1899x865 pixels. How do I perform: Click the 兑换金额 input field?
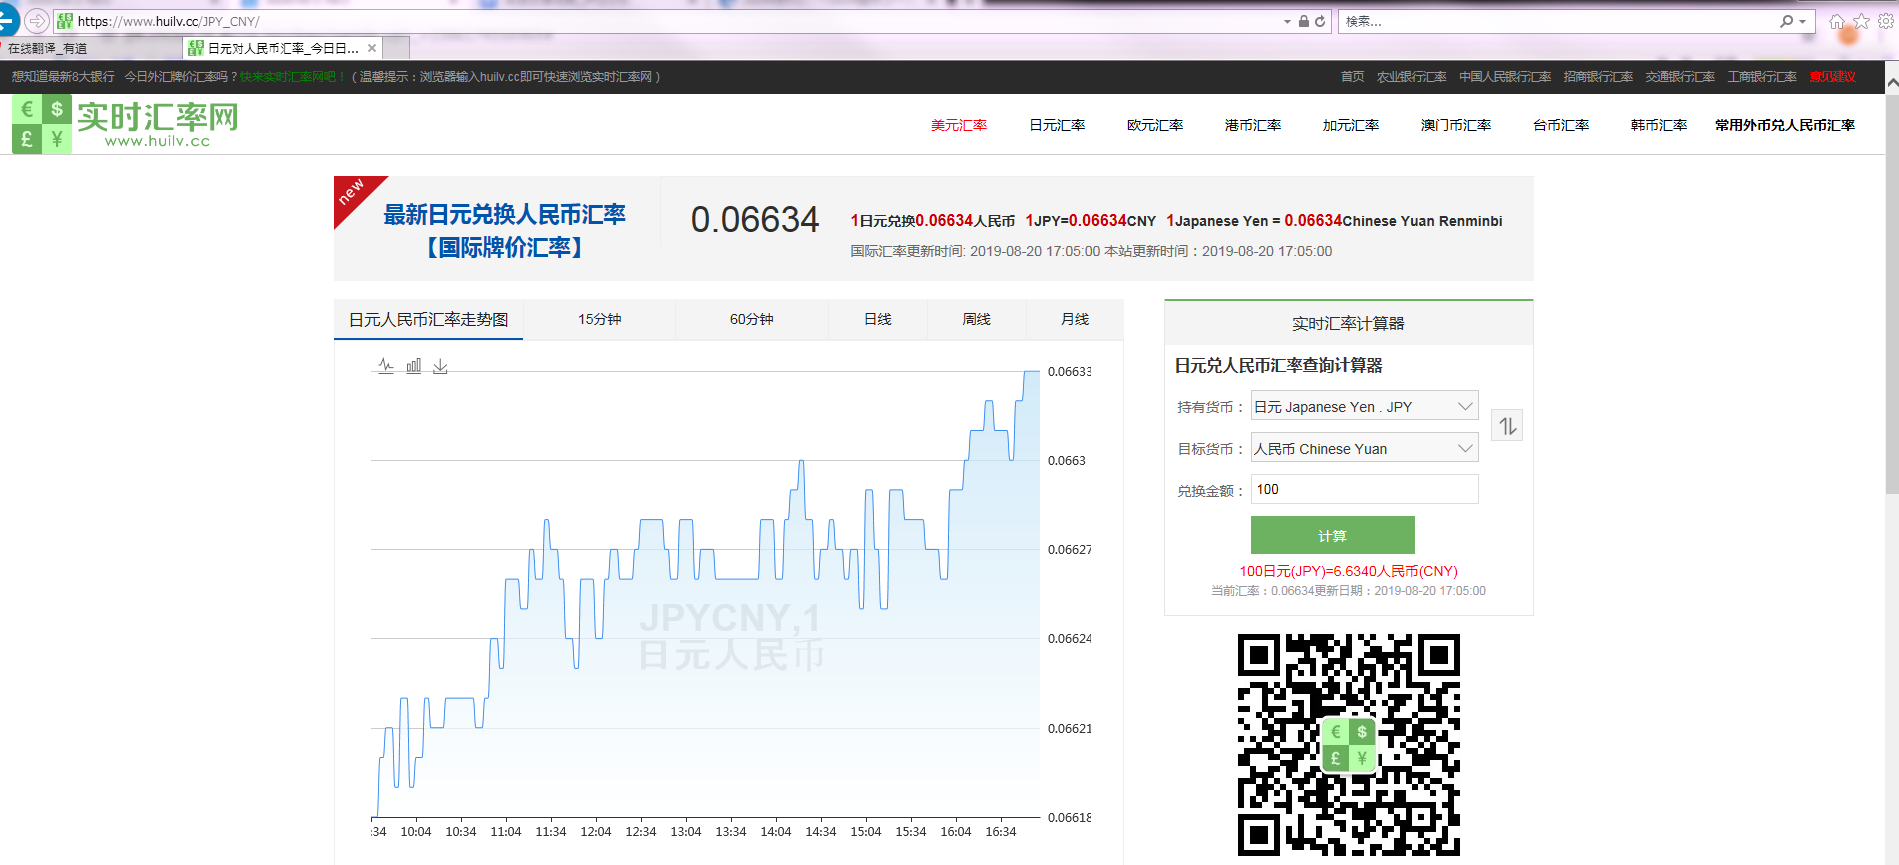(x=1364, y=489)
